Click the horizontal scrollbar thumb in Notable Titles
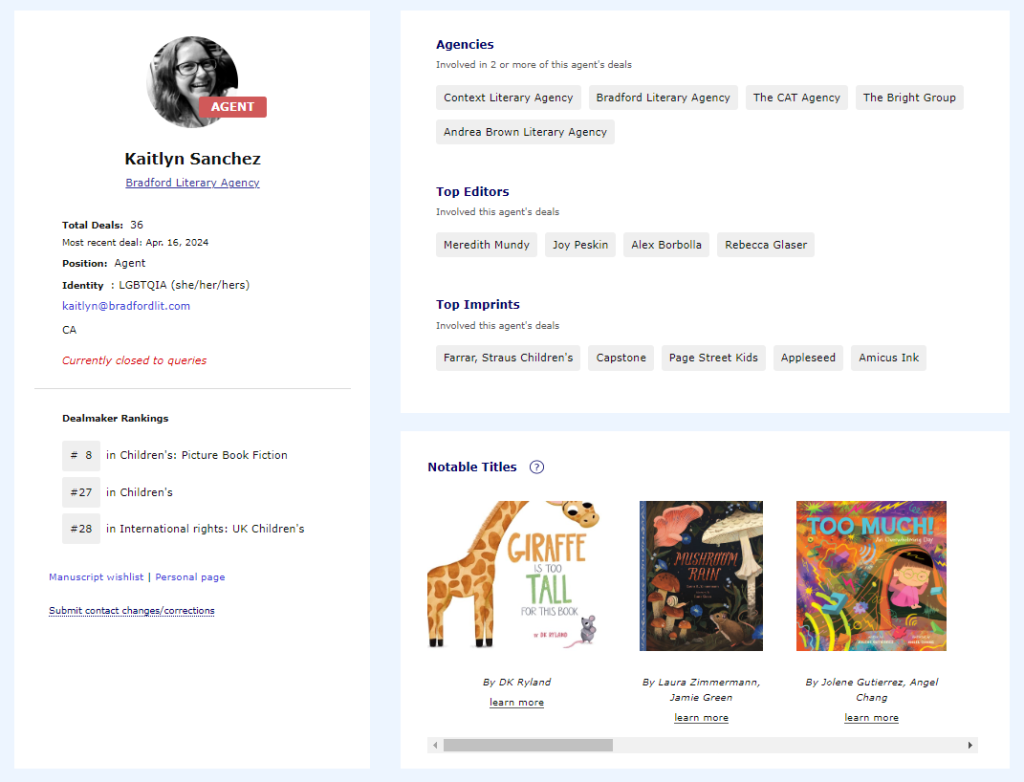 [527, 745]
